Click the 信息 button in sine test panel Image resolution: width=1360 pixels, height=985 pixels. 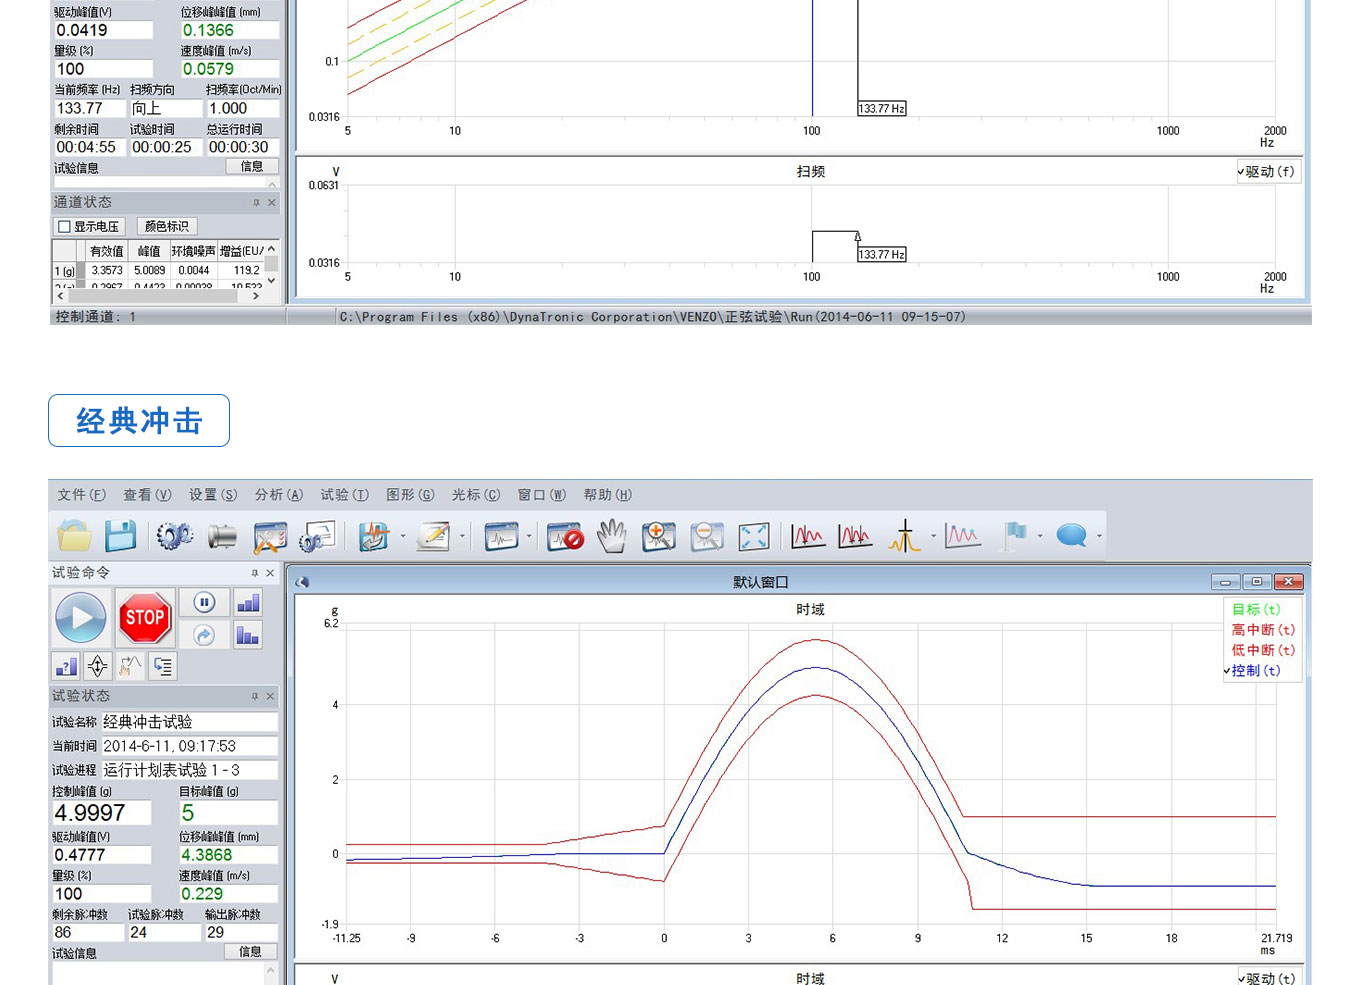(x=252, y=167)
